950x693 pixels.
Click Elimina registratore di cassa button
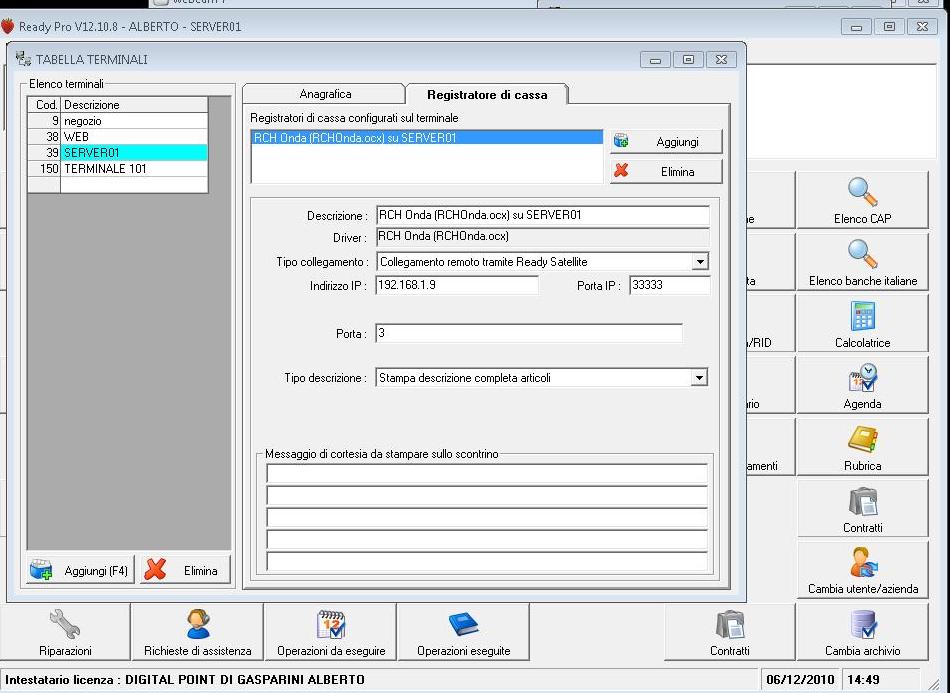pos(666,171)
